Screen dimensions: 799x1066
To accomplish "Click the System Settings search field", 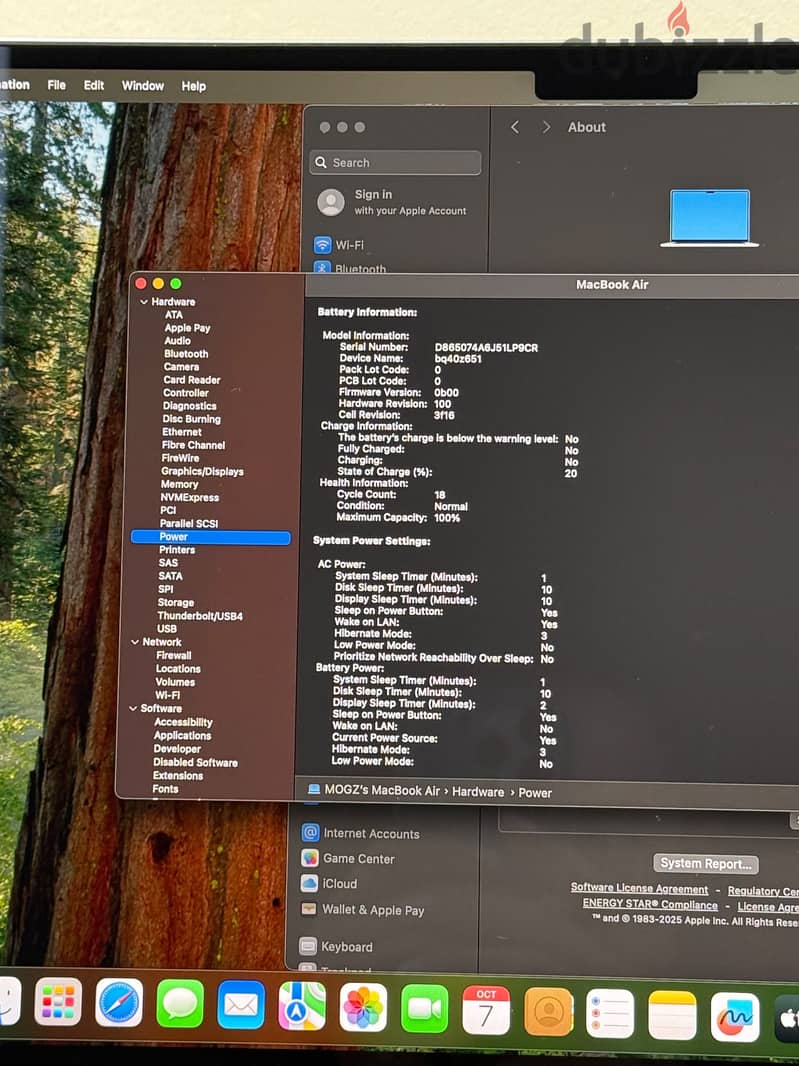I will click(x=395, y=162).
